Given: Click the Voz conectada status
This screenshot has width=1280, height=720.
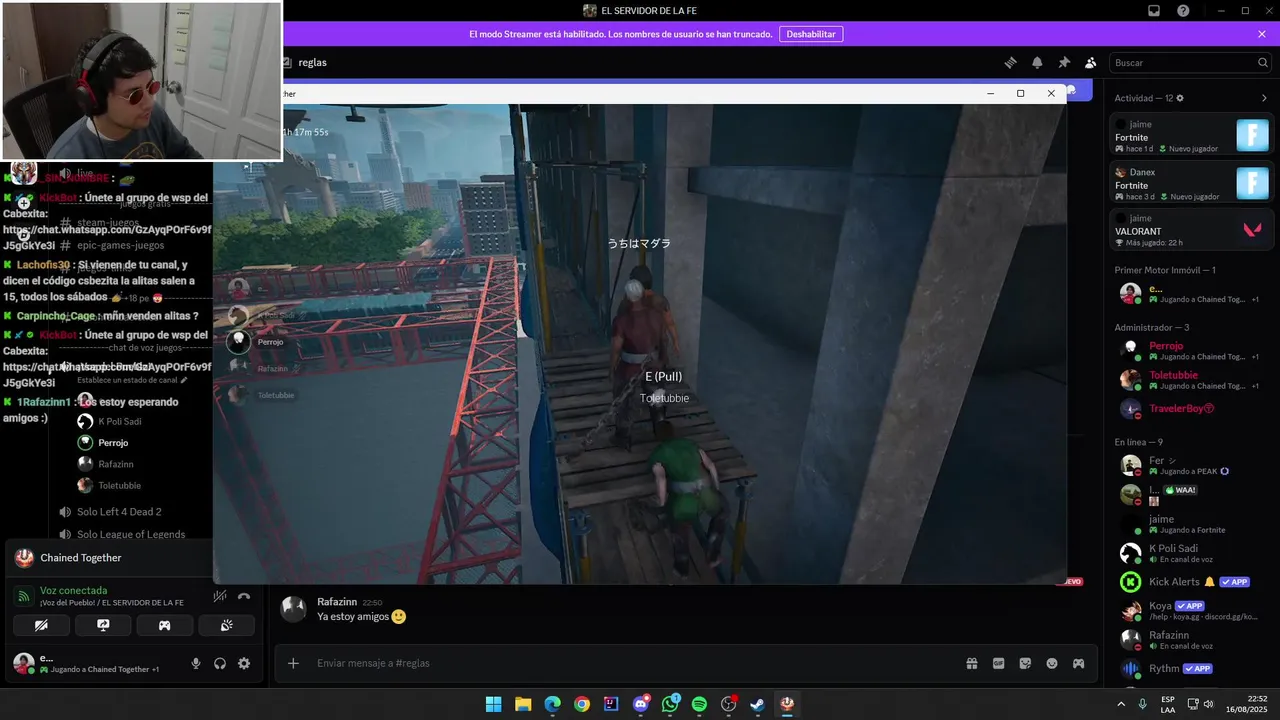Looking at the screenshot, I should point(73,590).
